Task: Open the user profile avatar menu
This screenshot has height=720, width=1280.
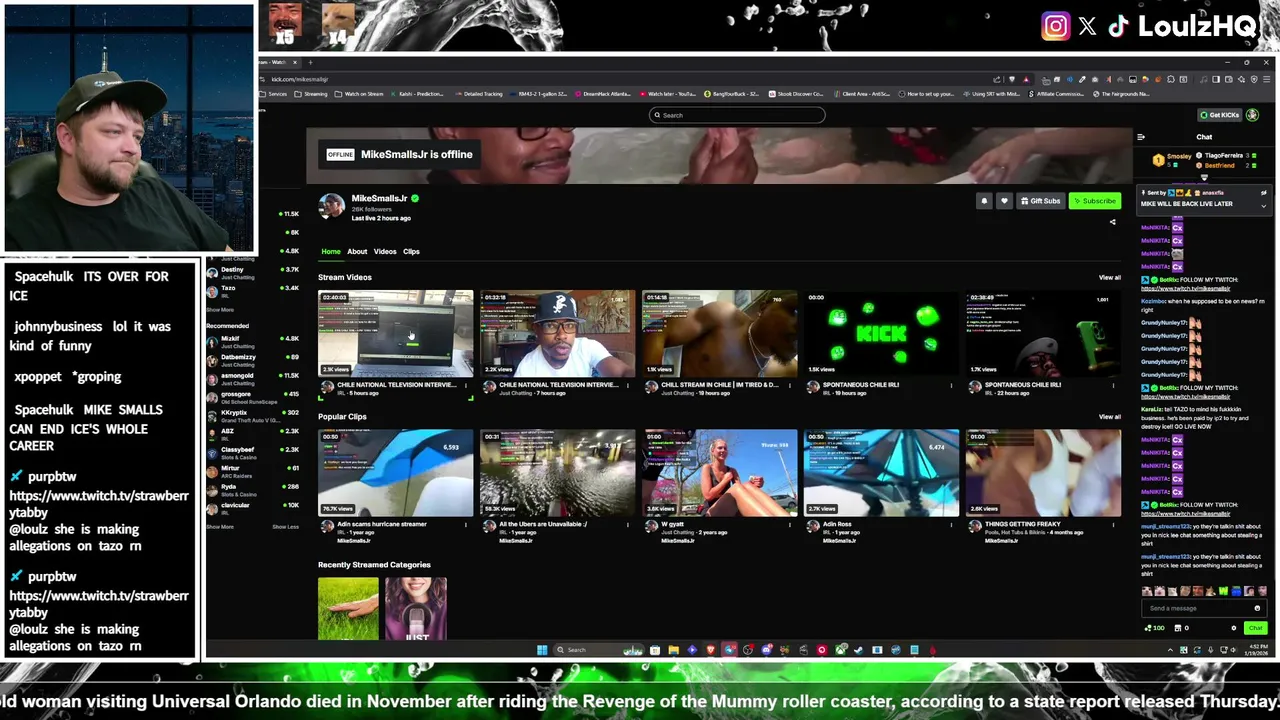Action: pyautogui.click(x=1252, y=115)
